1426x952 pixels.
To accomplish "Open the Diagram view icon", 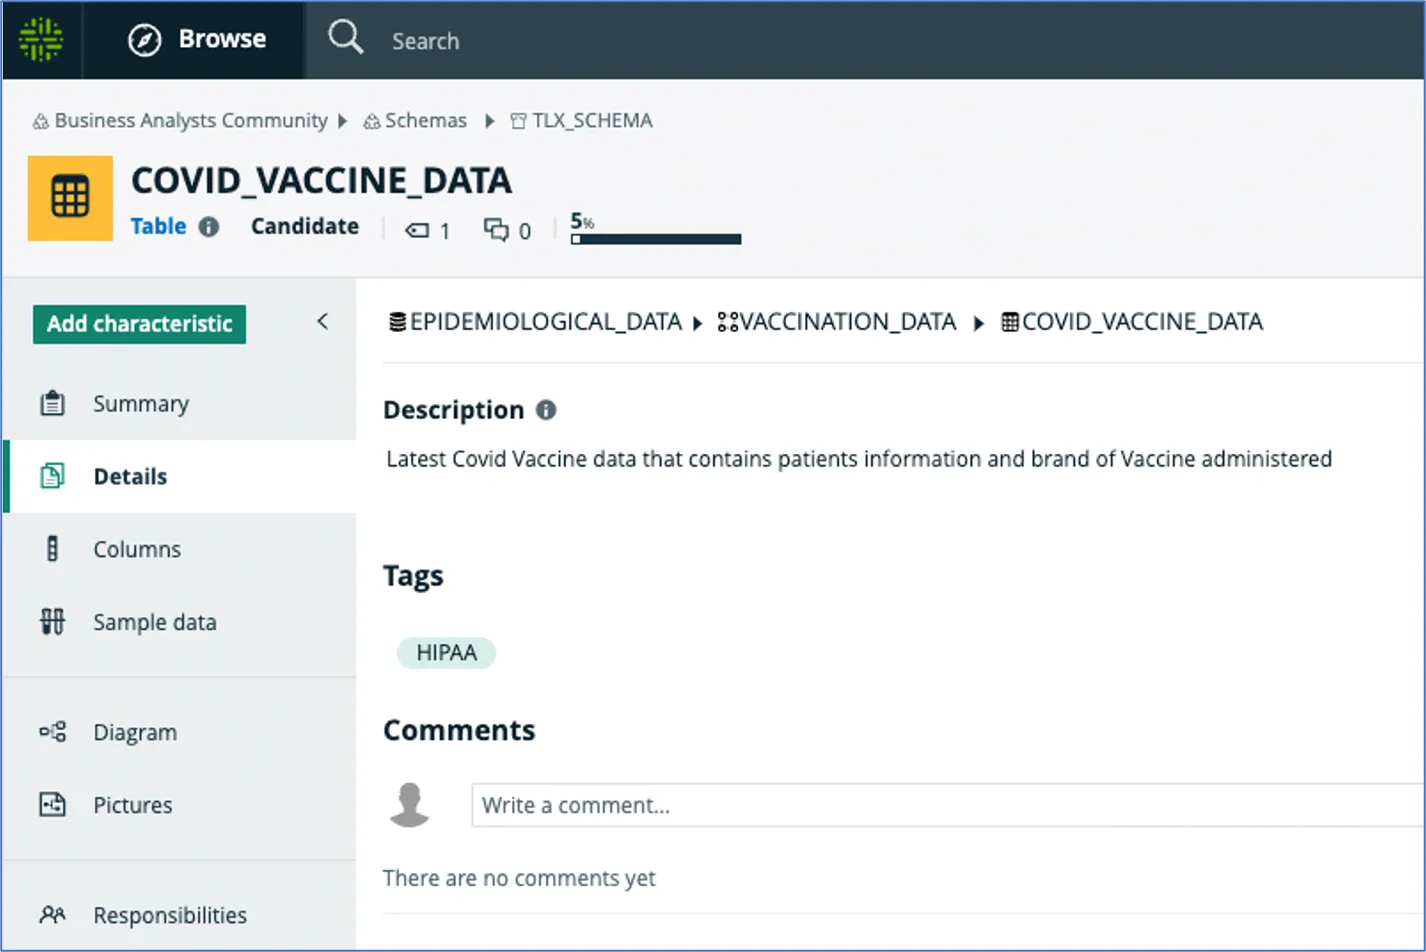I will pos(52,731).
